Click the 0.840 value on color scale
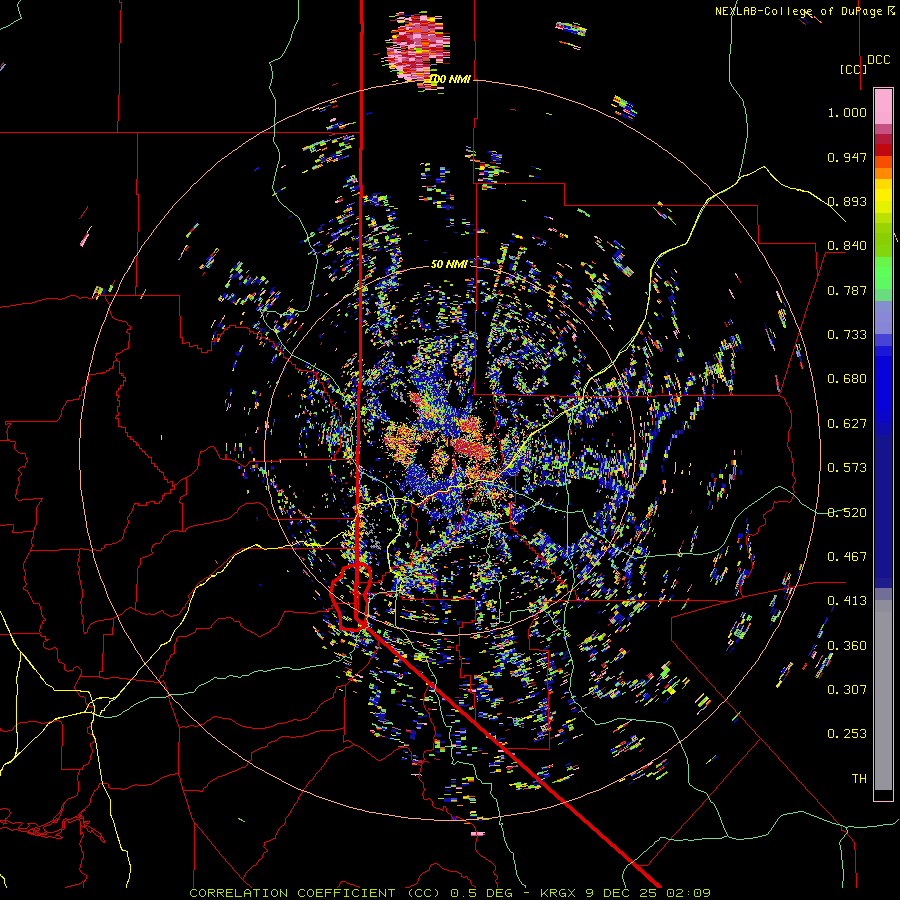Image resolution: width=900 pixels, height=900 pixels. pos(847,246)
